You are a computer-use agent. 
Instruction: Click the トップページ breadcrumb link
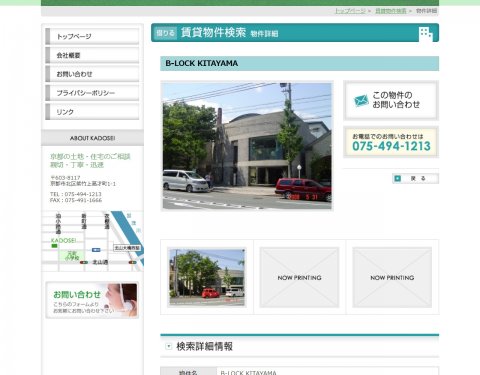[350, 11]
